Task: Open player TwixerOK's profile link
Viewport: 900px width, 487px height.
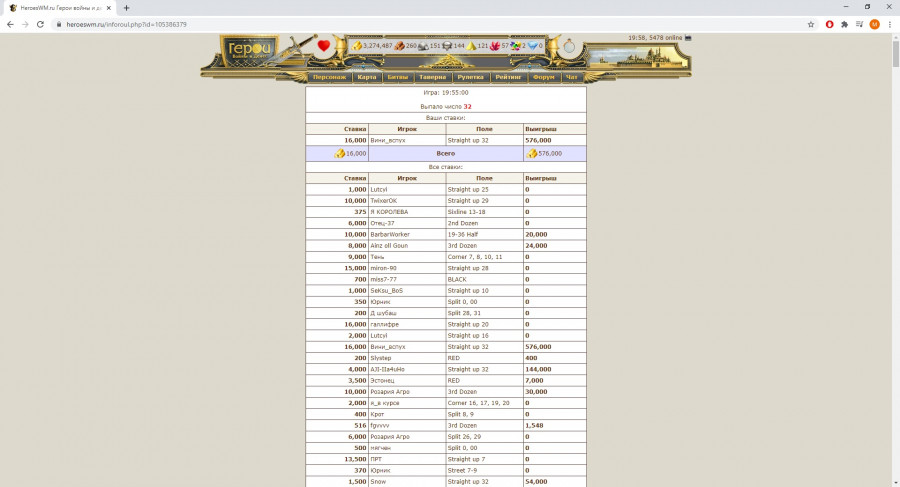Action: tap(384, 200)
